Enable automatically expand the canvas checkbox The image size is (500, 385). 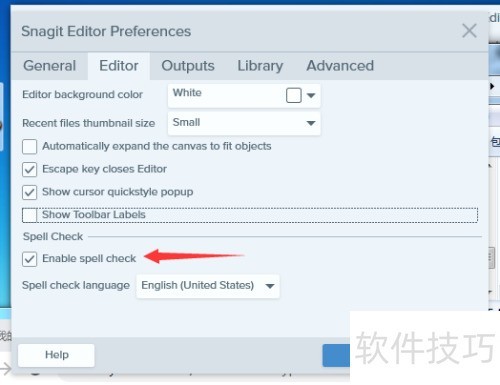tap(29, 147)
